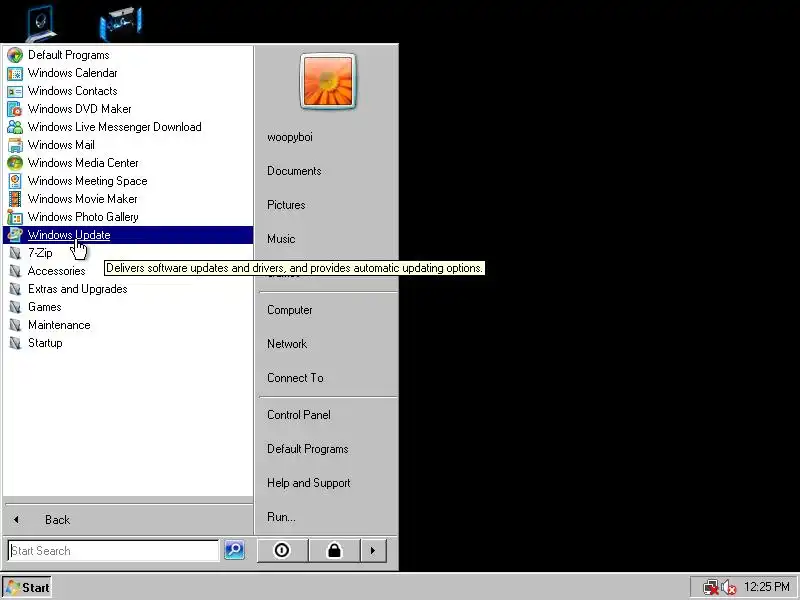Click the Default Programs globe icon in the program list
This screenshot has width=800, height=600.
(x=15, y=55)
